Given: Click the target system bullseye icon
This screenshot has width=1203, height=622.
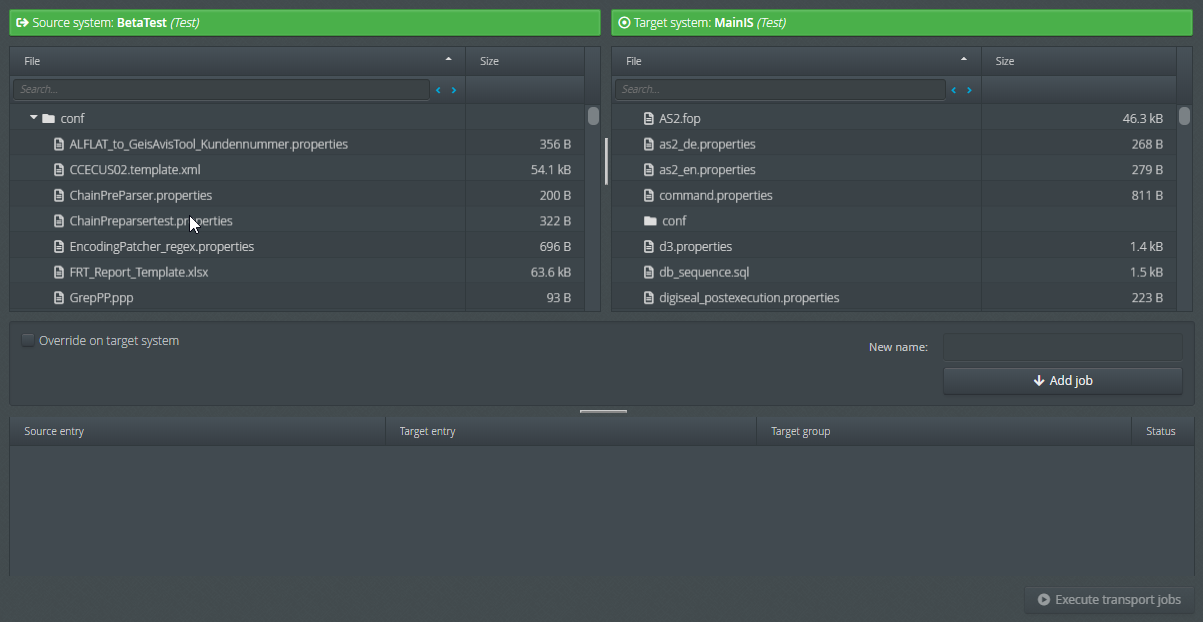Looking at the screenshot, I should [625, 22].
